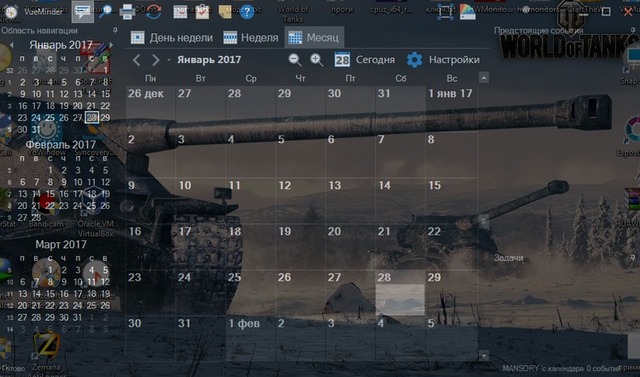
Task: Pin the Область навигации panel
Action: pyautogui.click(x=115, y=30)
